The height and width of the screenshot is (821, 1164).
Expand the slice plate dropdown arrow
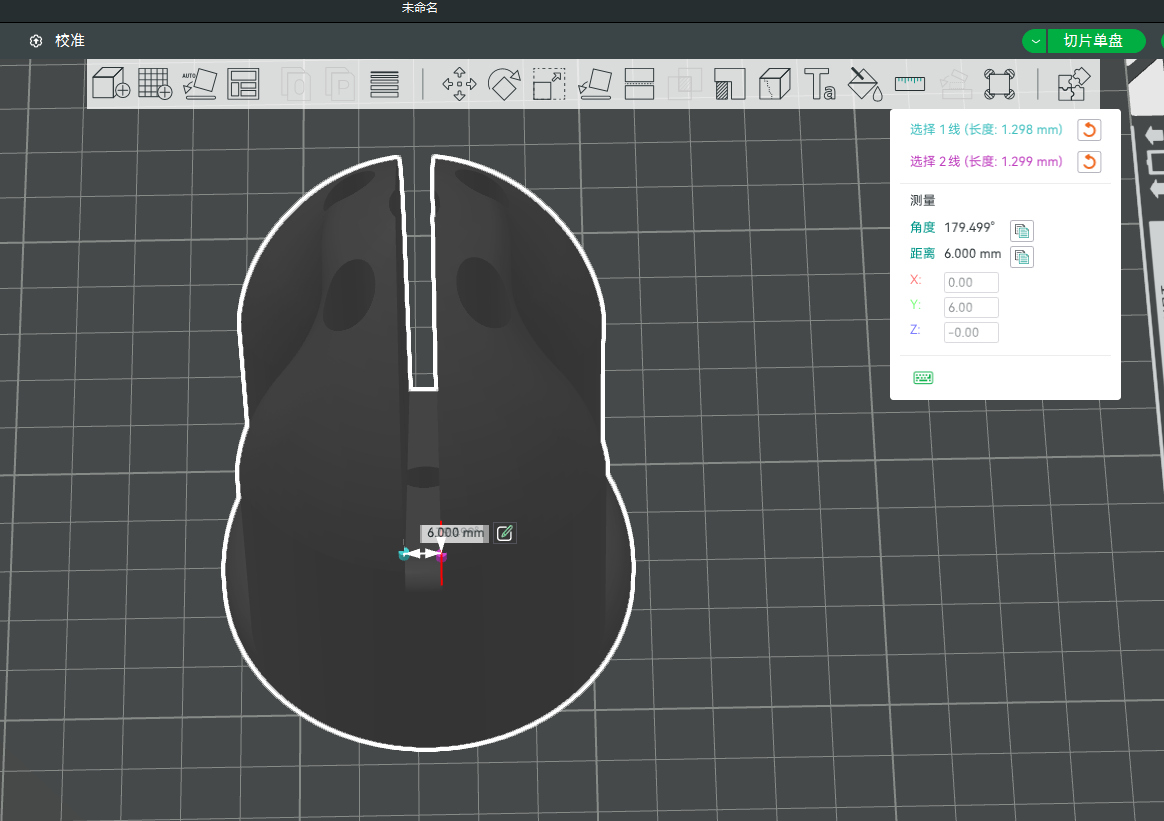pyautogui.click(x=1035, y=41)
